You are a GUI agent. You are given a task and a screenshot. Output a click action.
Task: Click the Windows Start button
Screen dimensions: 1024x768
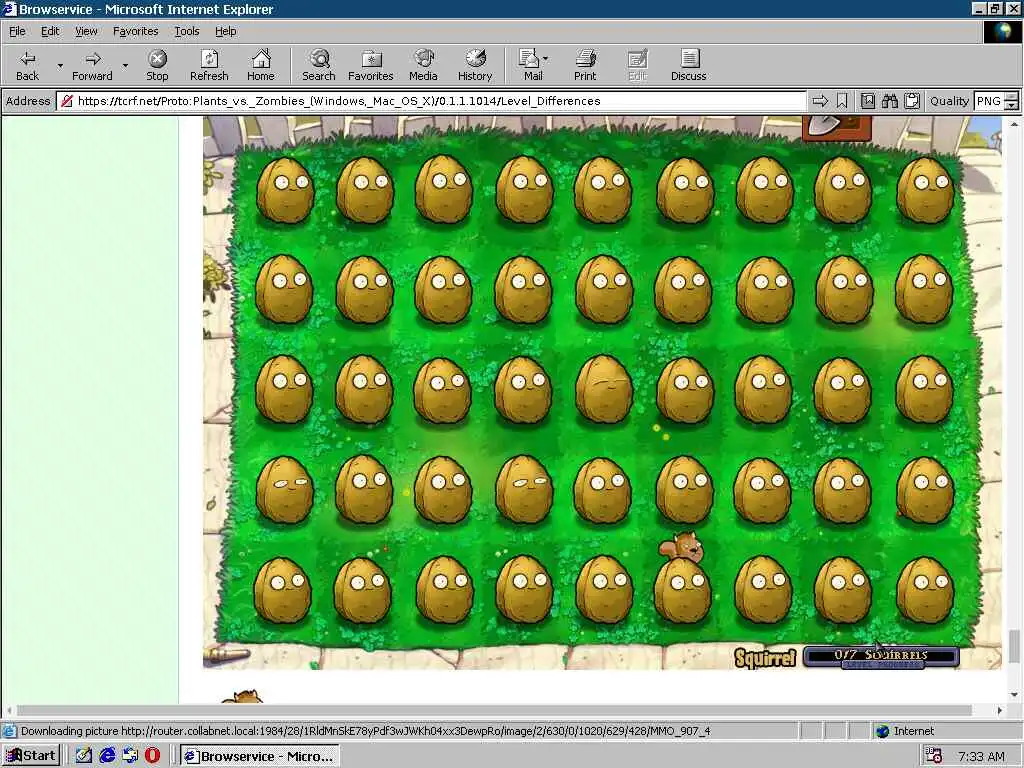[x=31, y=756]
